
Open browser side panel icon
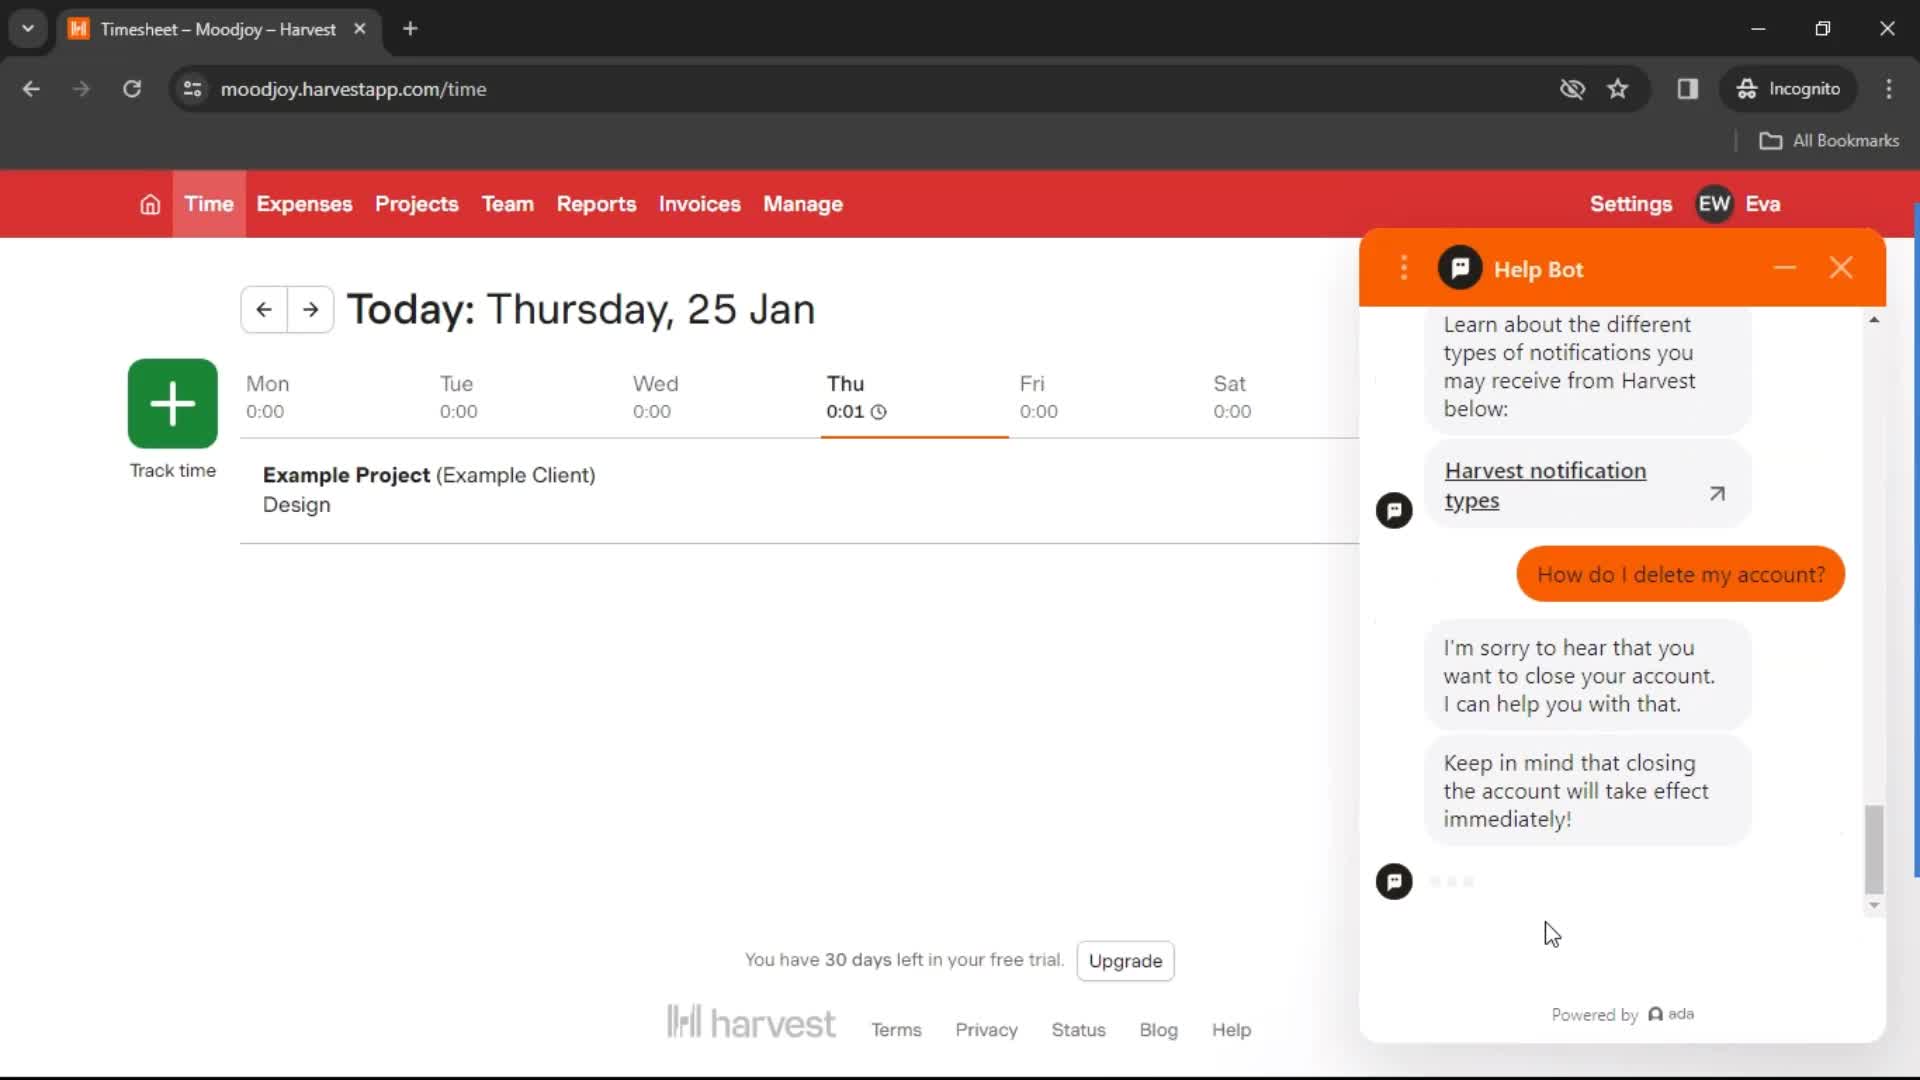[x=1688, y=89]
